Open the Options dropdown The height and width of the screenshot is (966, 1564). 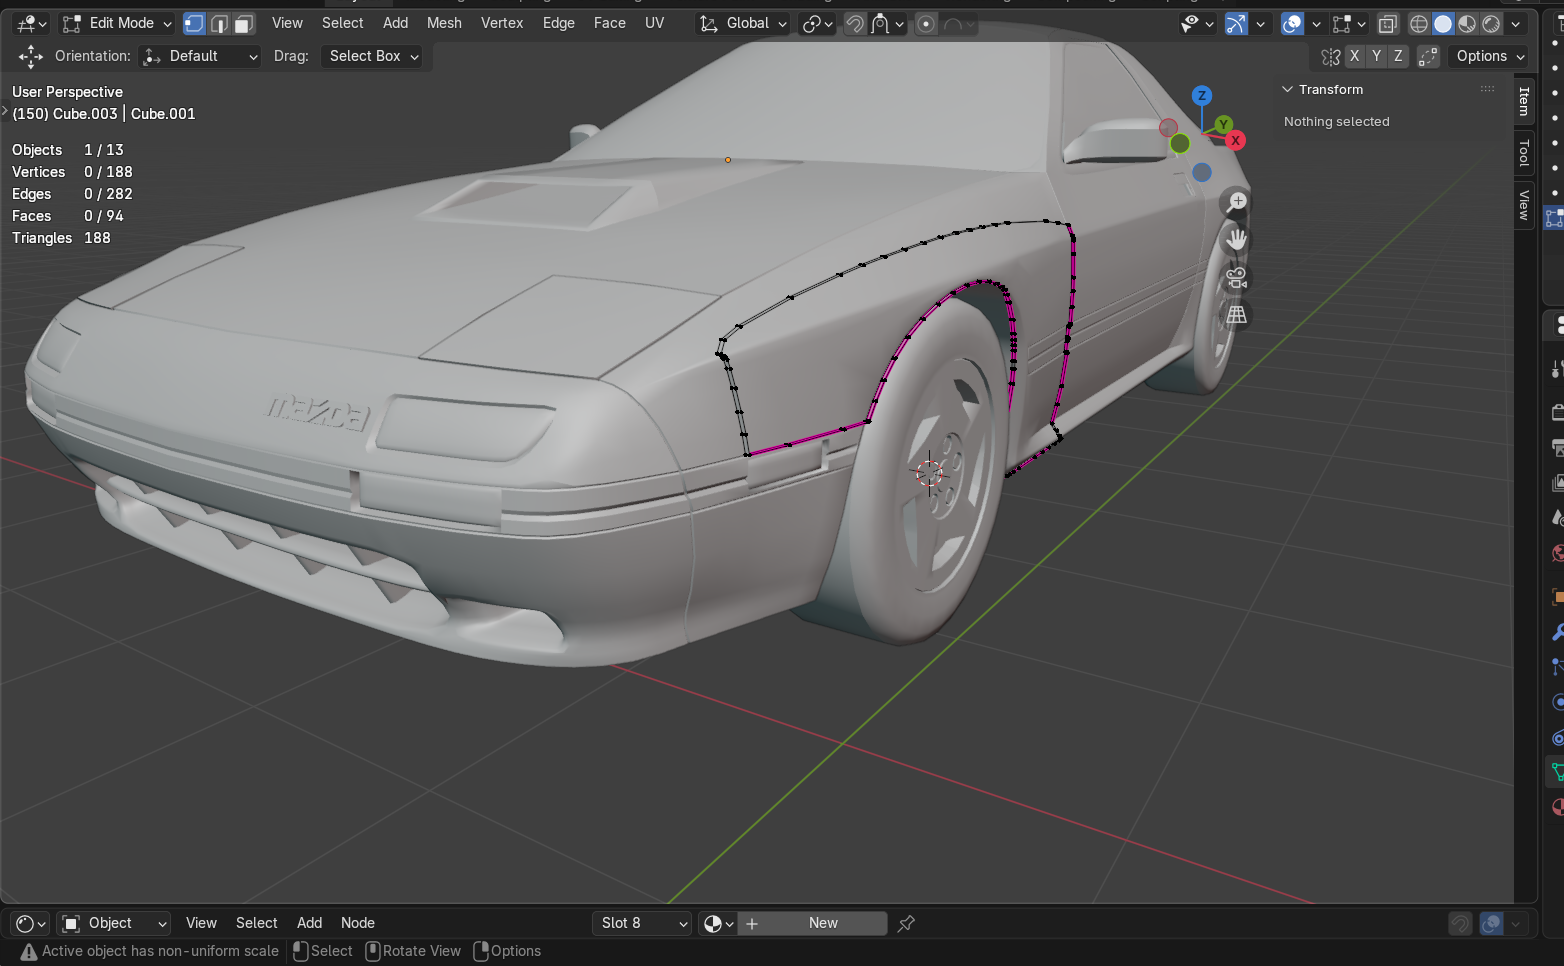point(1488,56)
